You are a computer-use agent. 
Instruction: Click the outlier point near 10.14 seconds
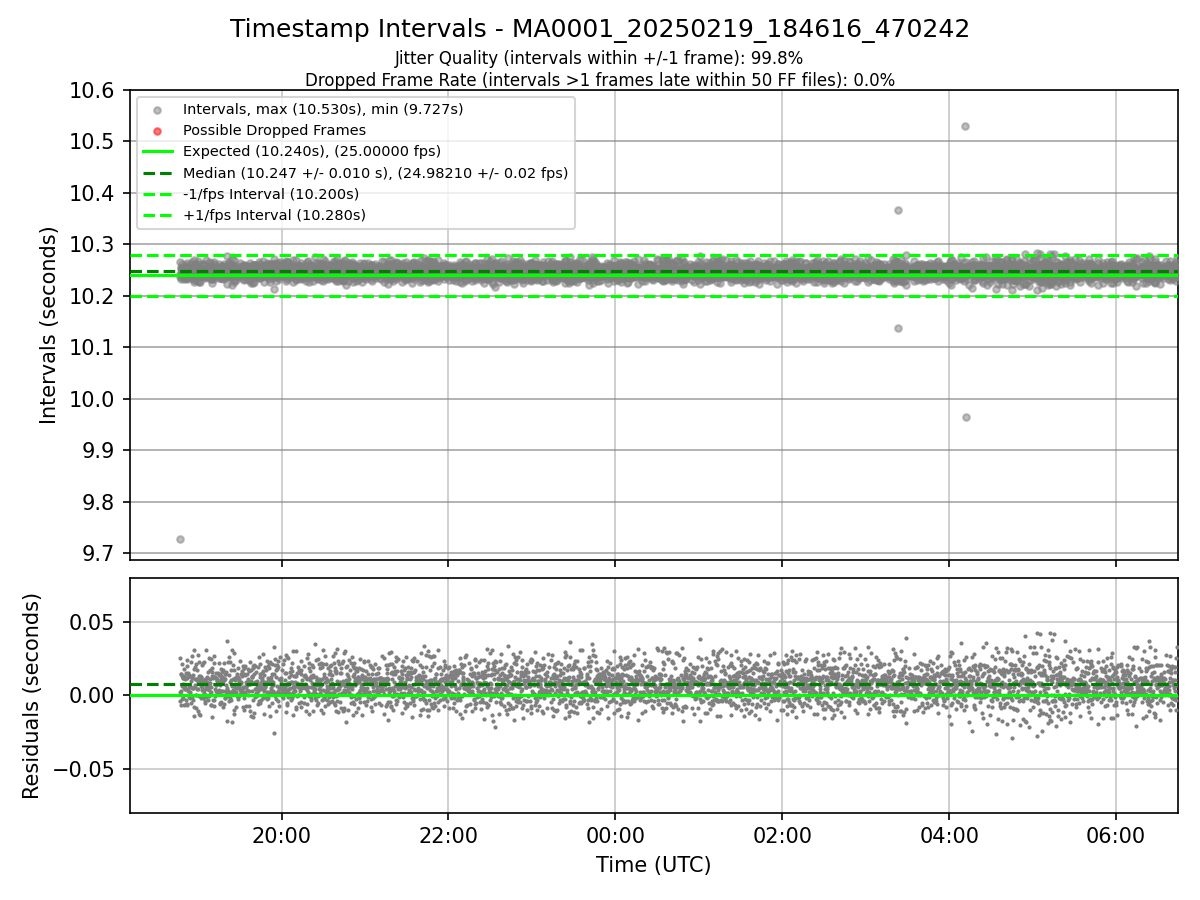coord(898,328)
